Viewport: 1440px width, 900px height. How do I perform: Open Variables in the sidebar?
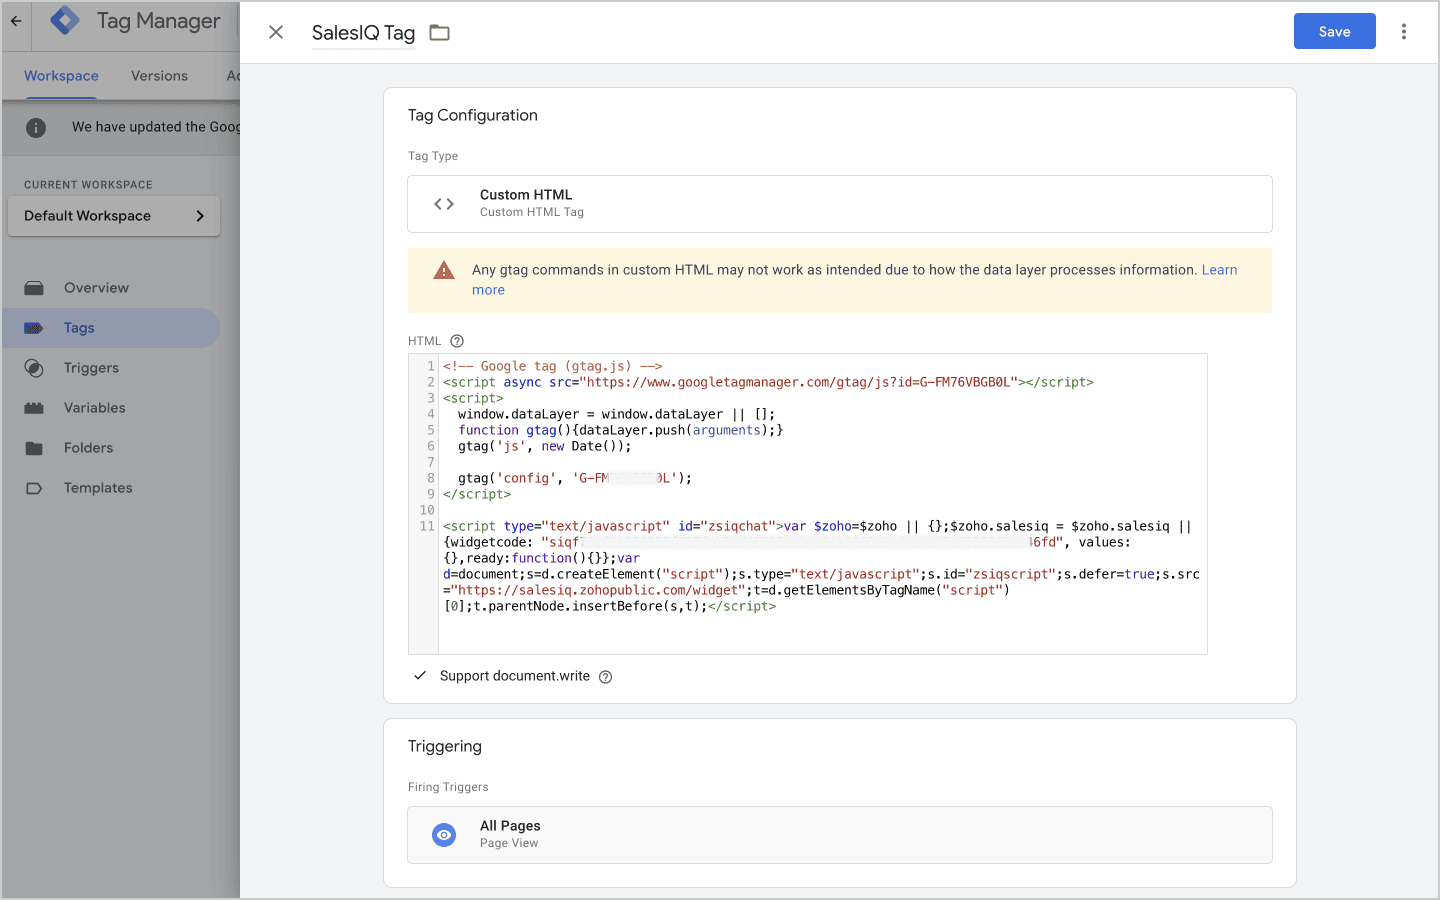[94, 408]
